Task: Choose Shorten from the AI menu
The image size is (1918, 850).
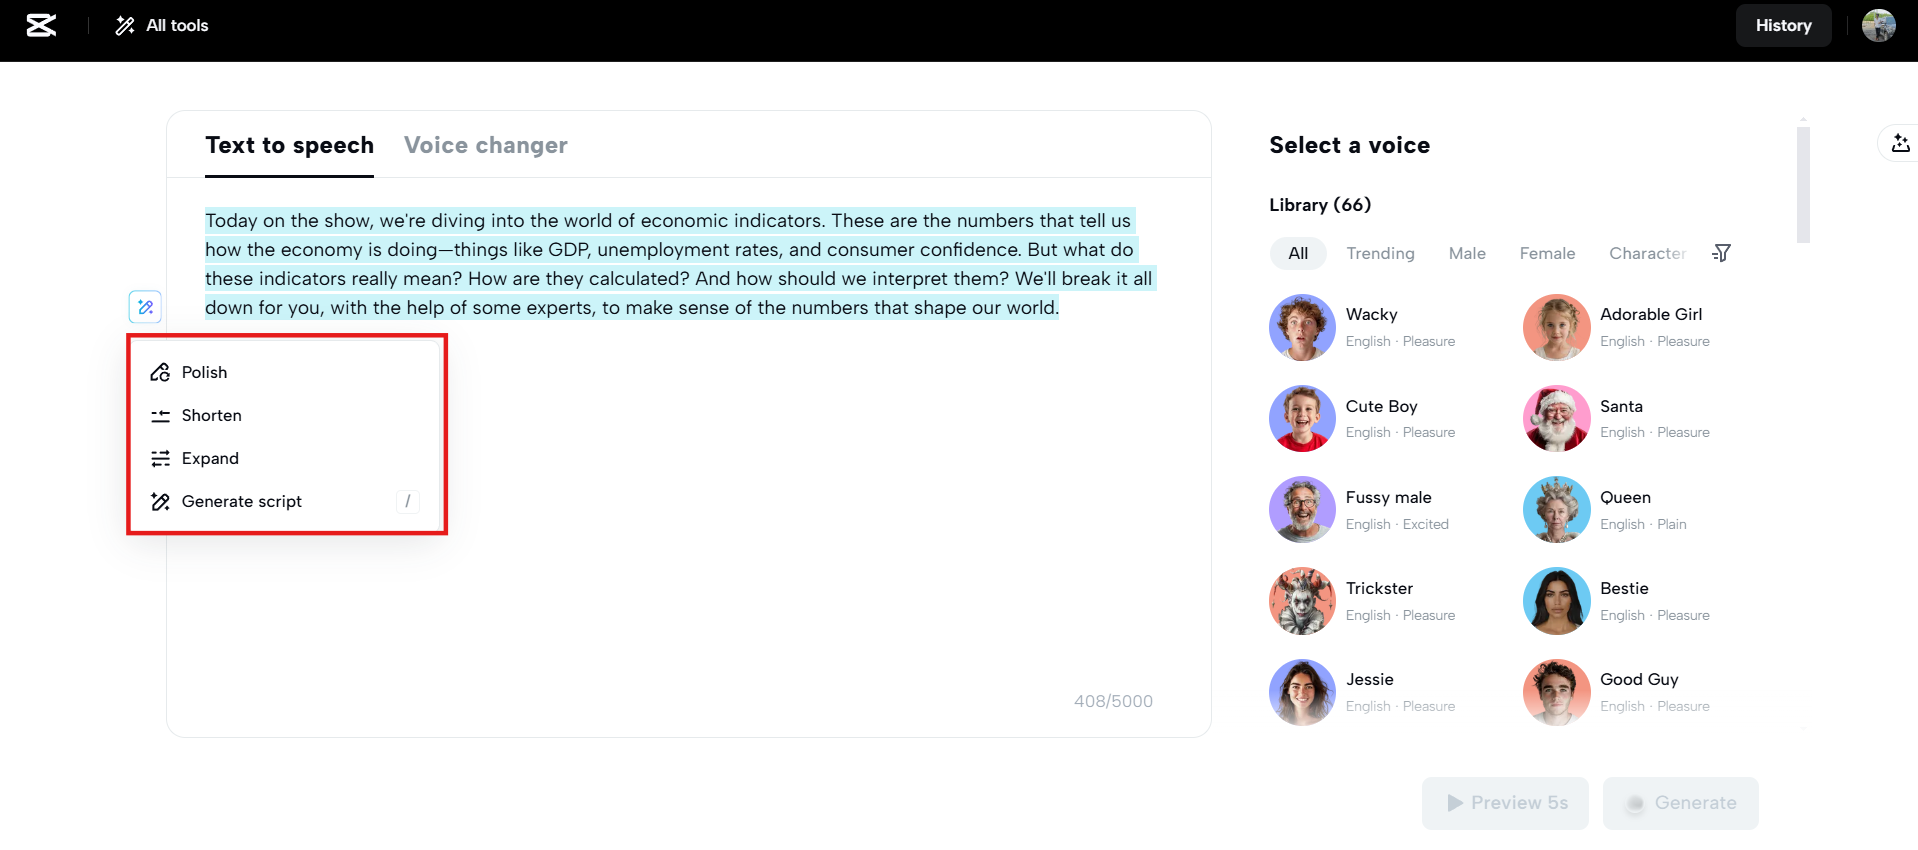Action: click(x=211, y=415)
